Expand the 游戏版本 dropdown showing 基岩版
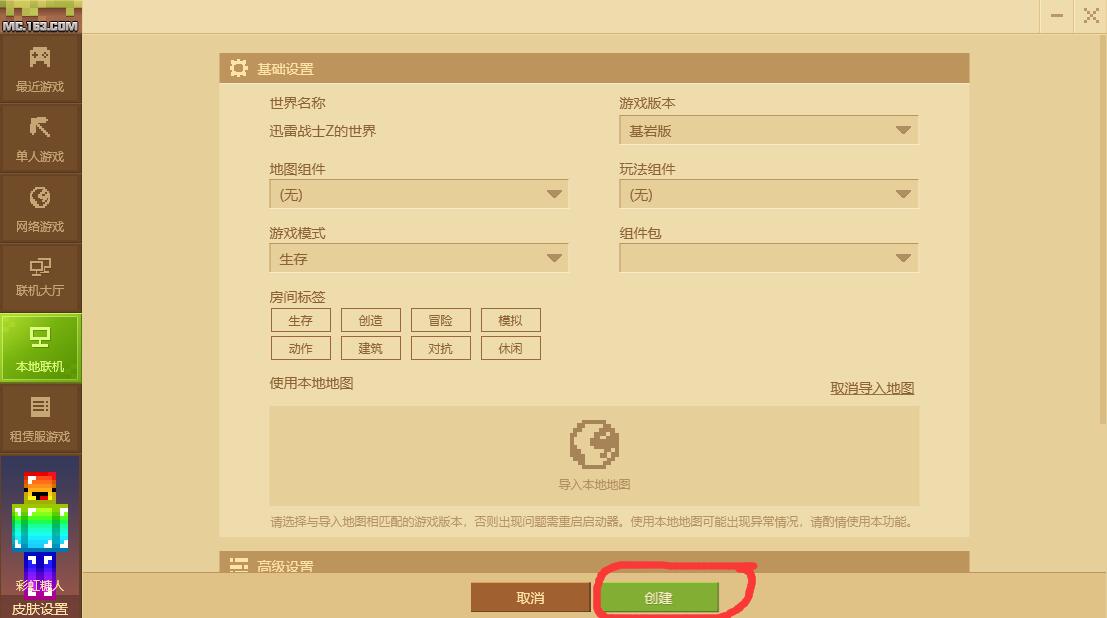The width and height of the screenshot is (1107, 618). (769, 130)
